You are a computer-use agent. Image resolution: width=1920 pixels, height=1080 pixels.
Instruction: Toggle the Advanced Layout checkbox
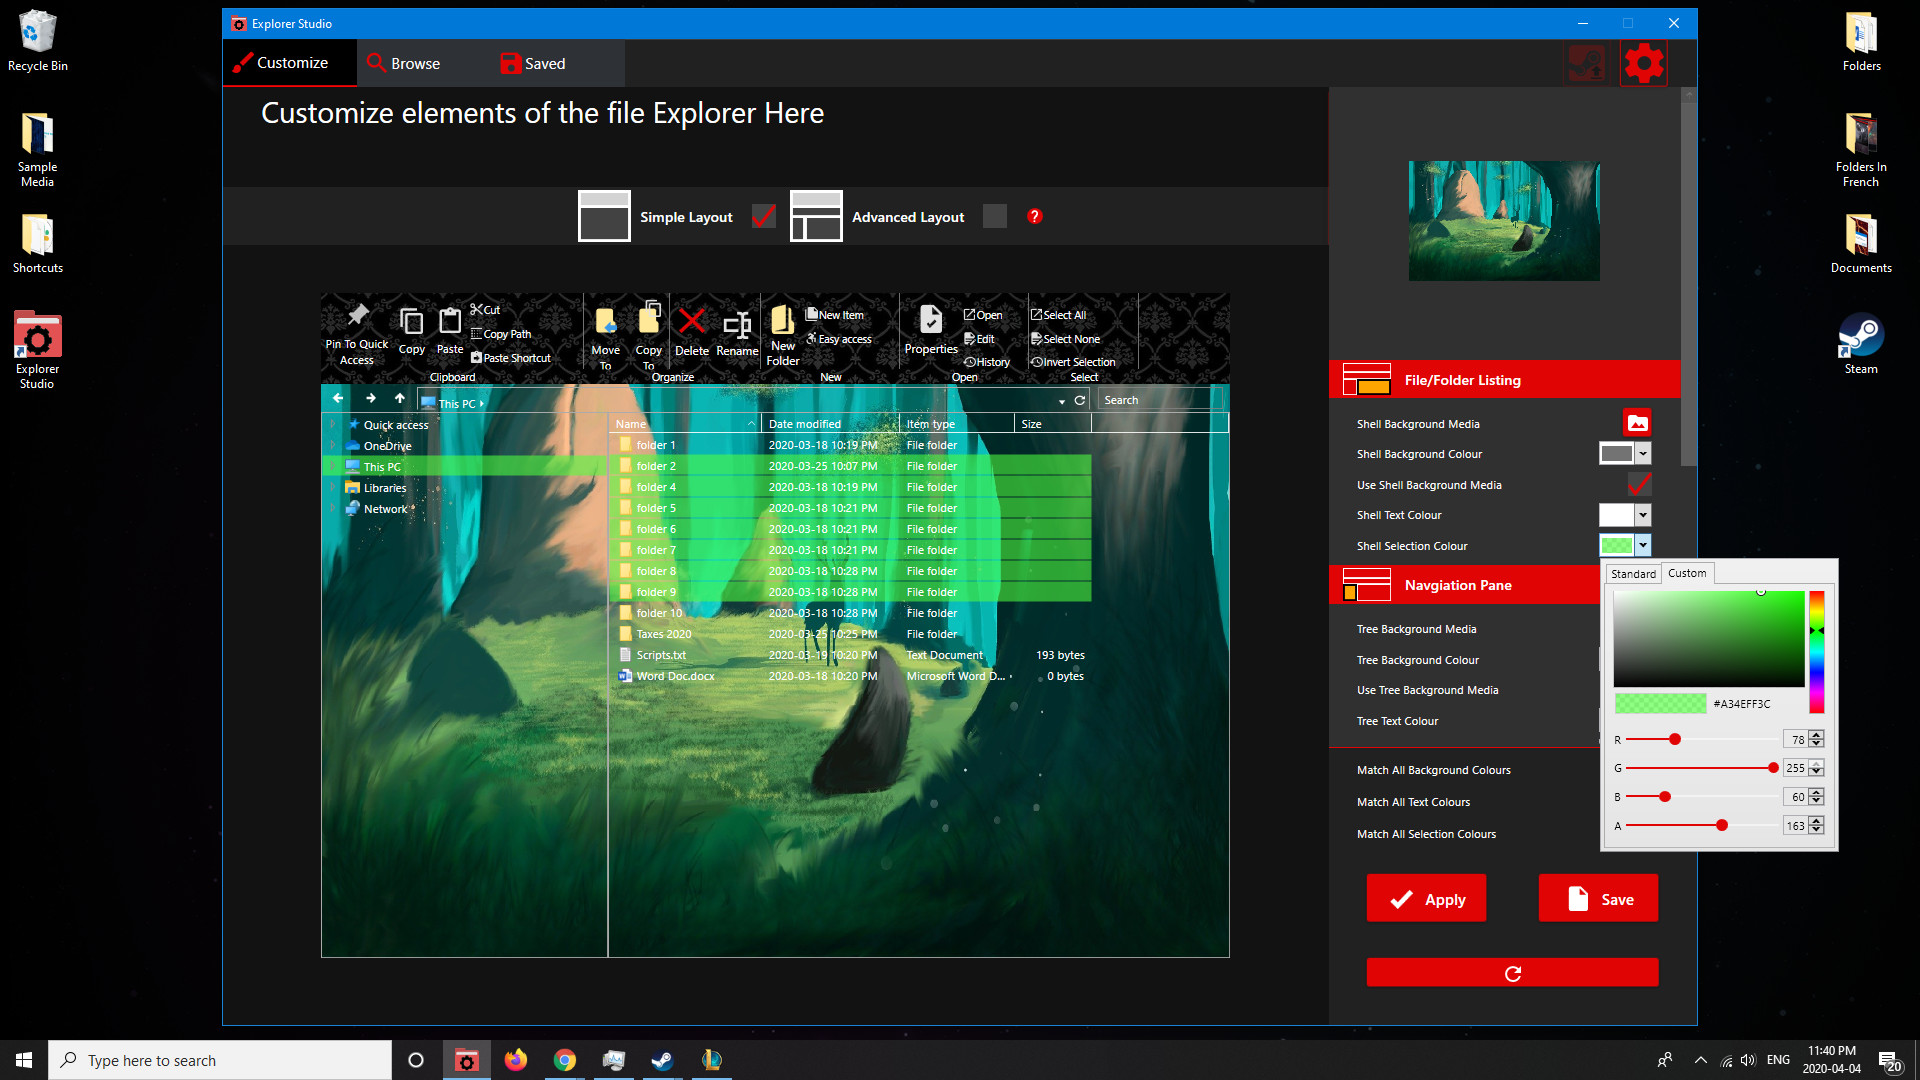(x=995, y=216)
